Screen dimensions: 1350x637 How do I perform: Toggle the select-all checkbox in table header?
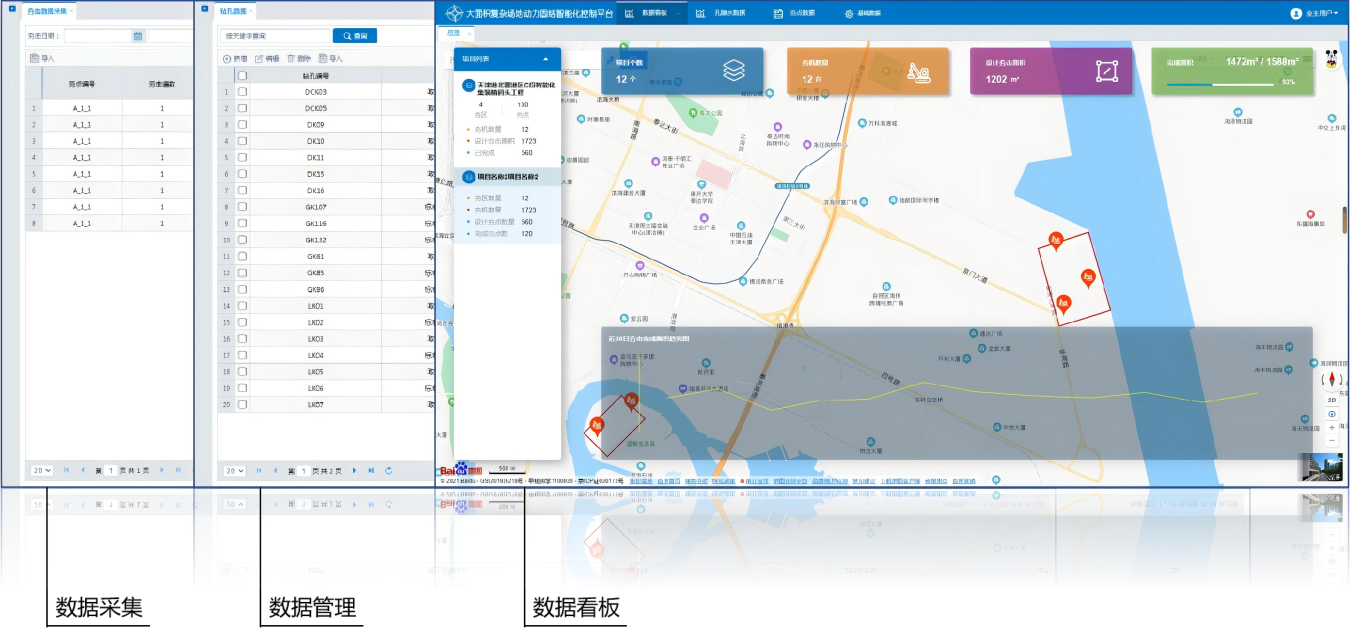242,75
